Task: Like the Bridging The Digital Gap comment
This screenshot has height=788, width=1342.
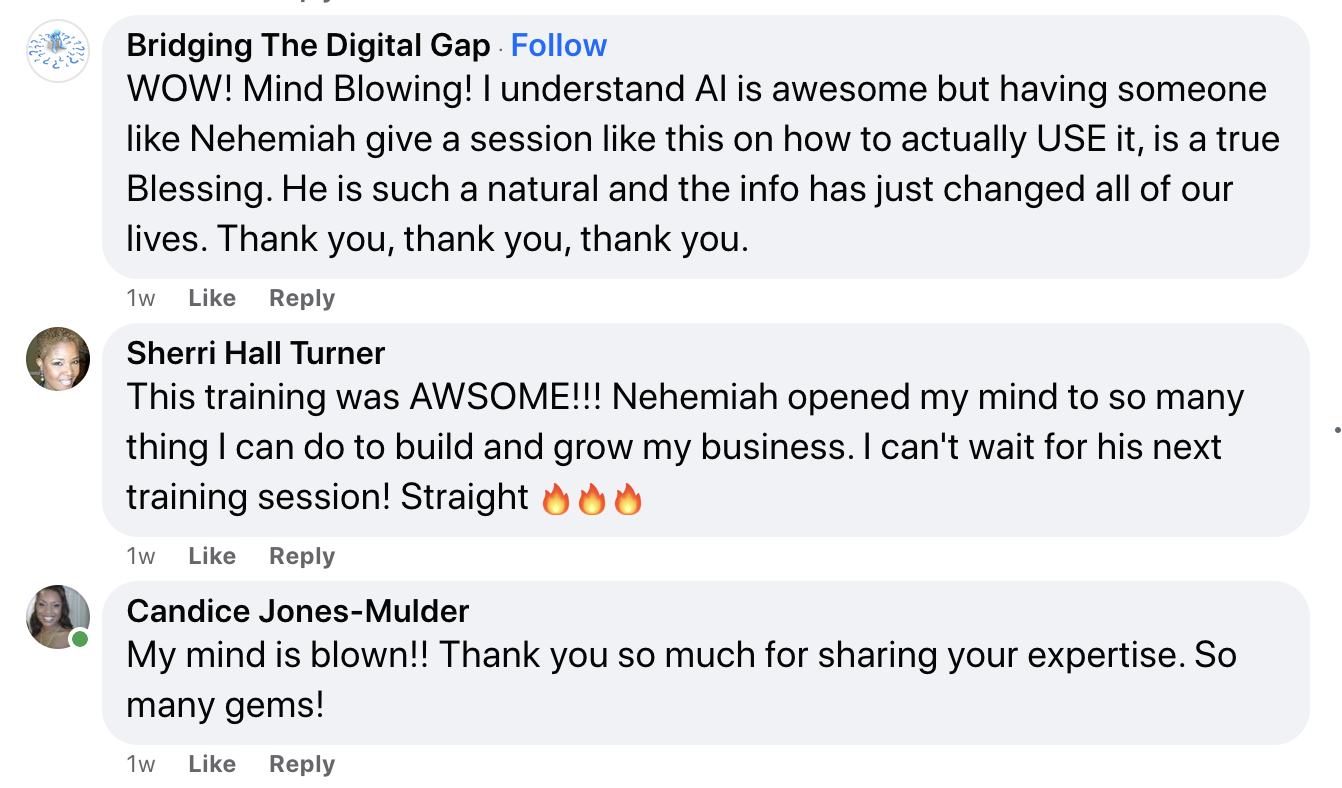Action: coord(212,298)
